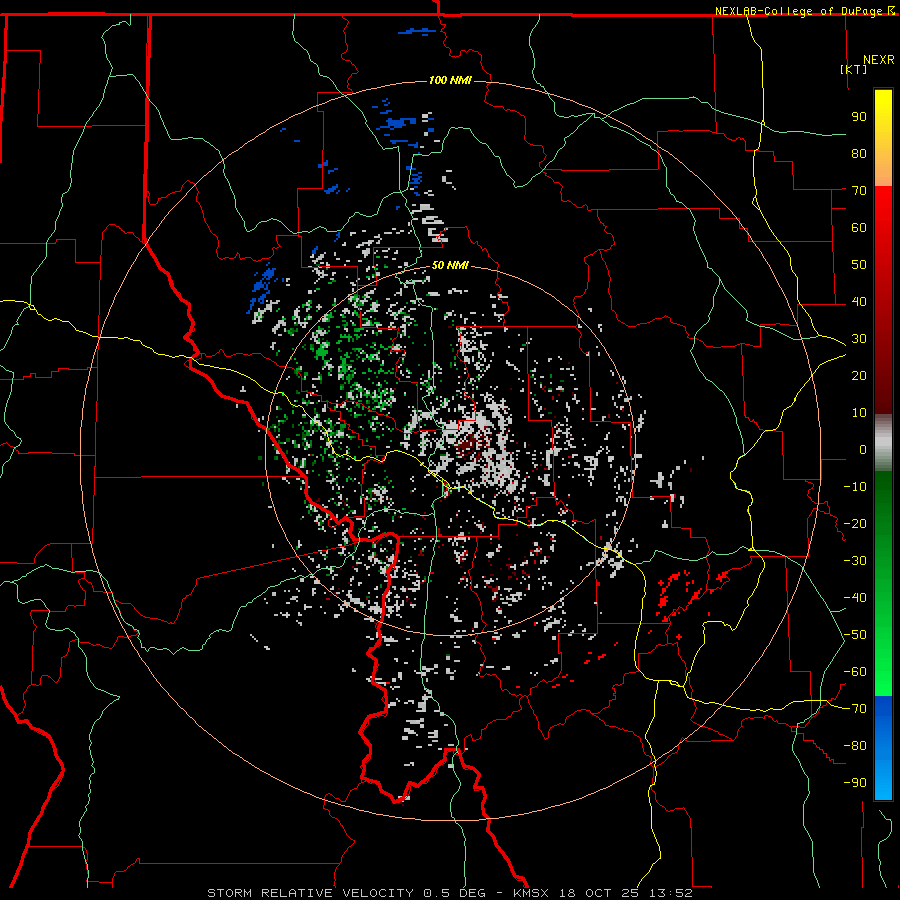
Task: Click the STORM RELATIVE VELOCITY caption text
Action: [x=310, y=893]
